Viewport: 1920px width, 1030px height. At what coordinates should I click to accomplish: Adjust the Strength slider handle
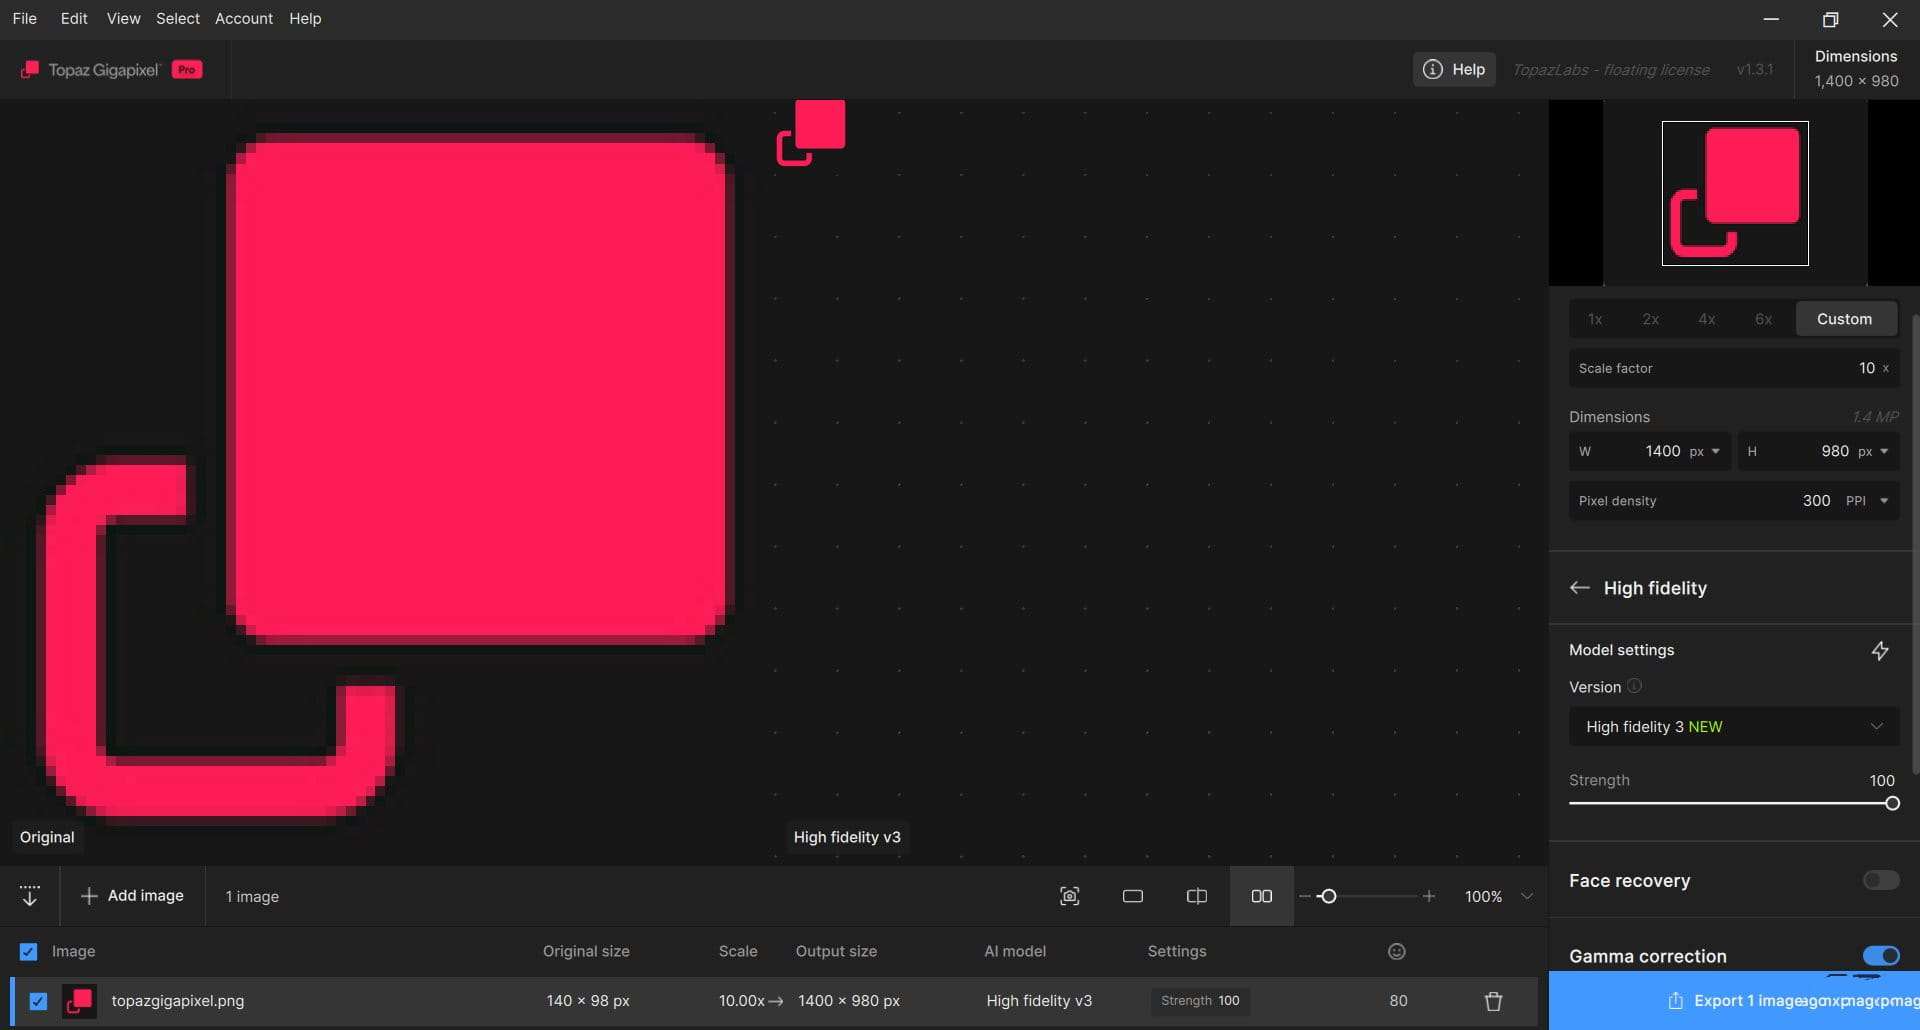pos(1892,803)
